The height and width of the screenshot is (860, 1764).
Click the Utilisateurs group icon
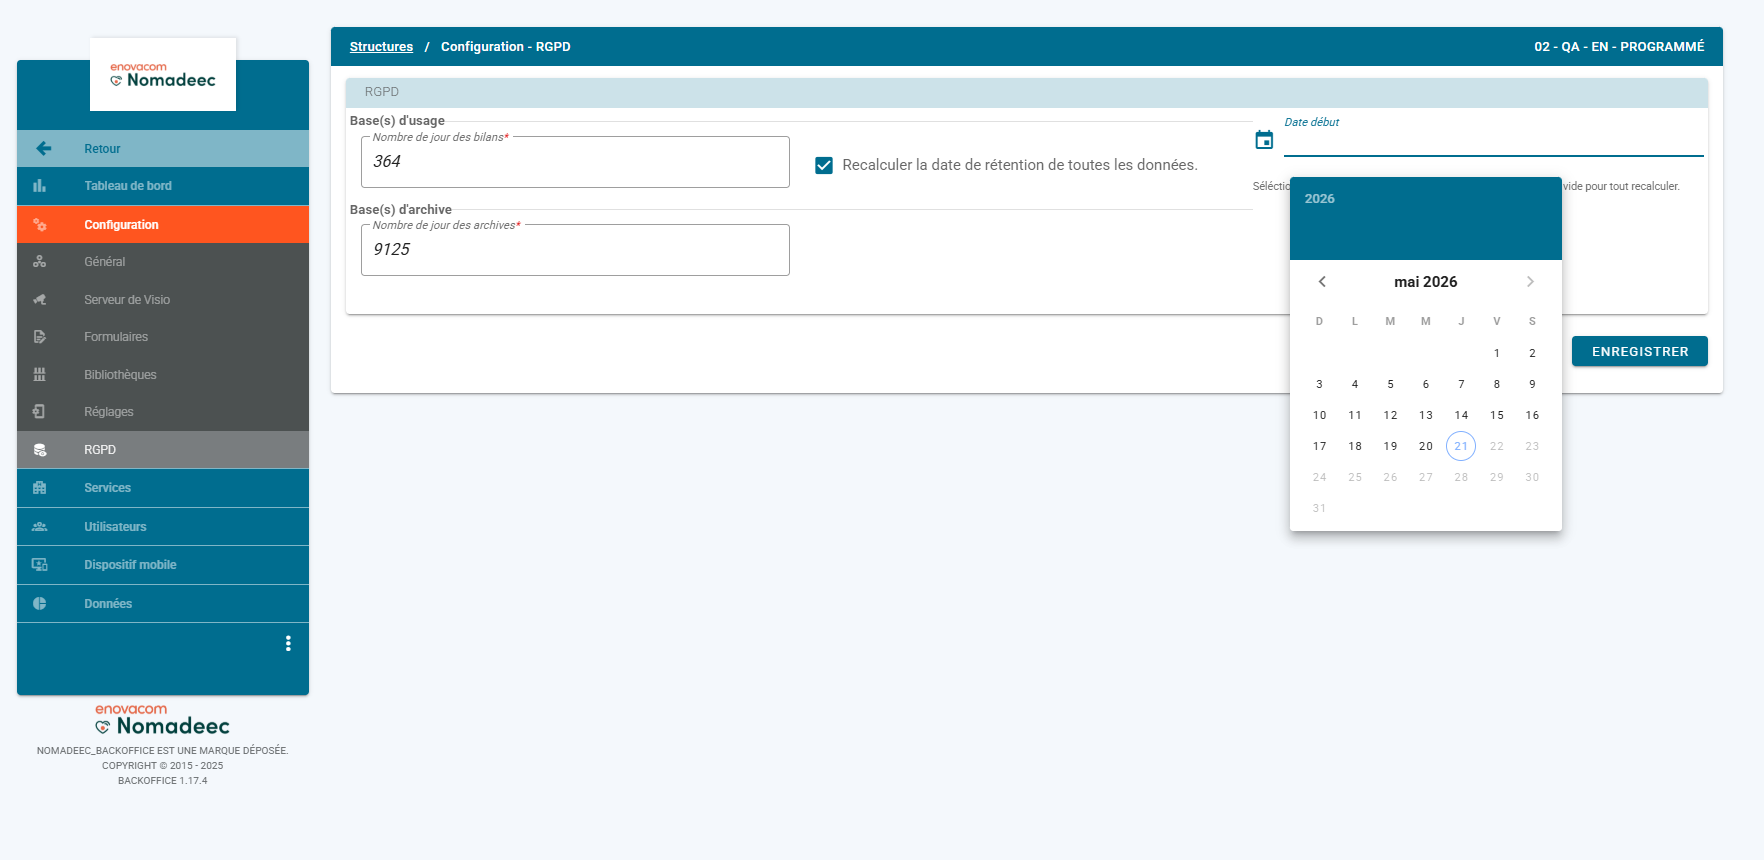coord(40,527)
